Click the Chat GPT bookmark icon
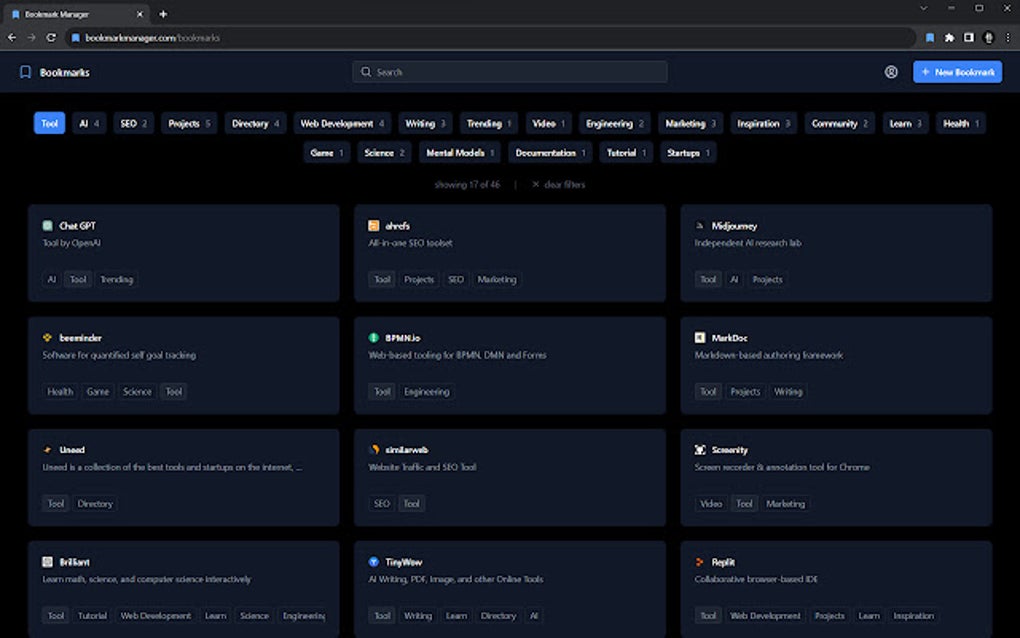This screenshot has width=1020, height=638. 46,225
